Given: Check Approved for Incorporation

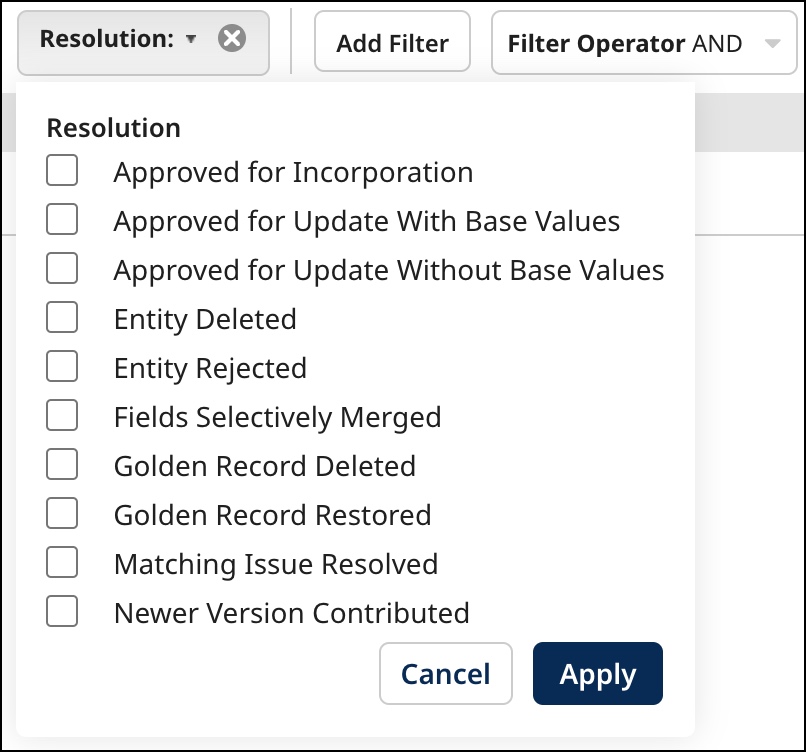Looking at the screenshot, I should [x=61, y=171].
